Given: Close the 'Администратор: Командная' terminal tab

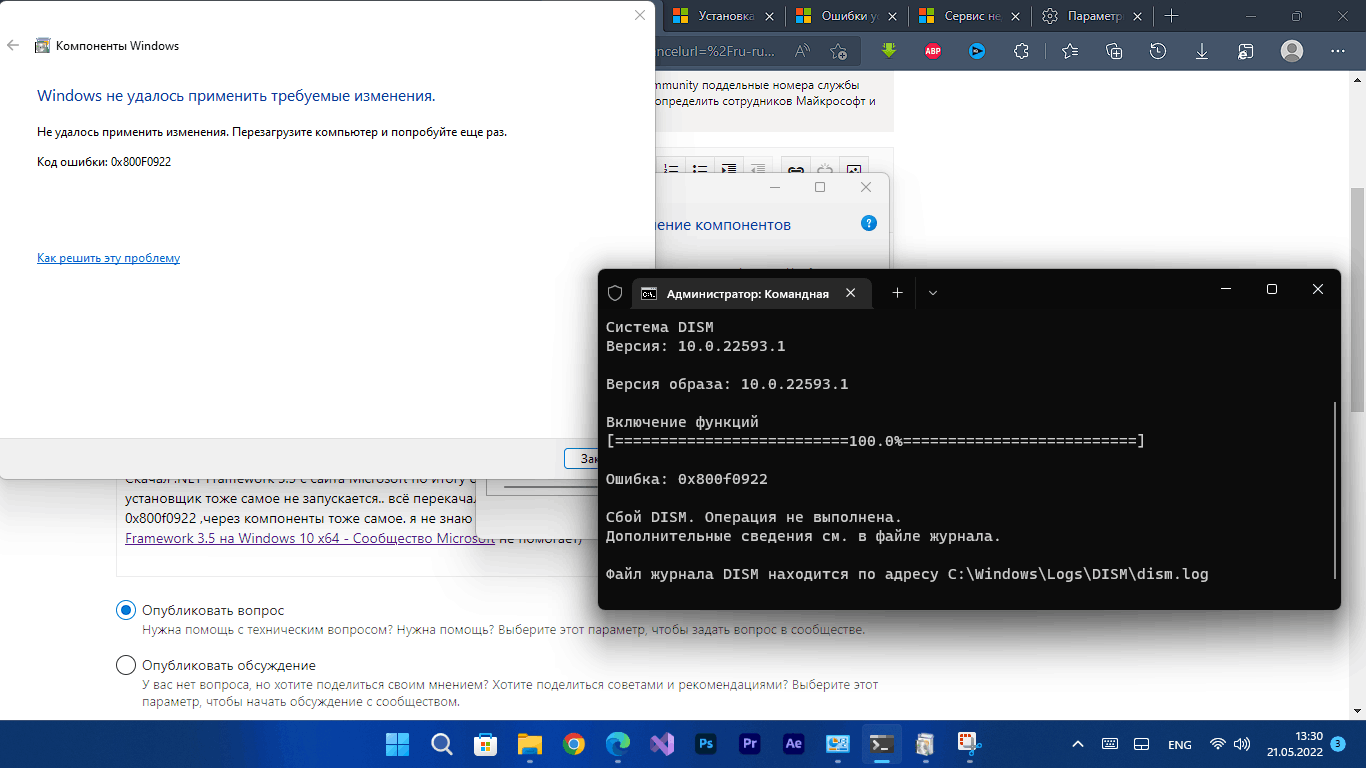Looking at the screenshot, I should point(851,293).
